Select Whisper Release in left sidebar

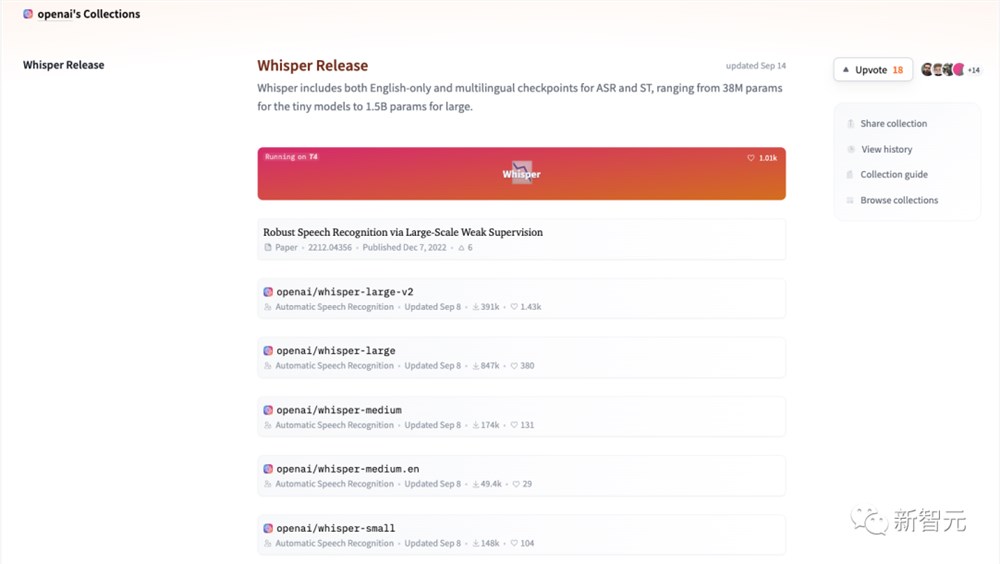pyautogui.click(x=63, y=65)
